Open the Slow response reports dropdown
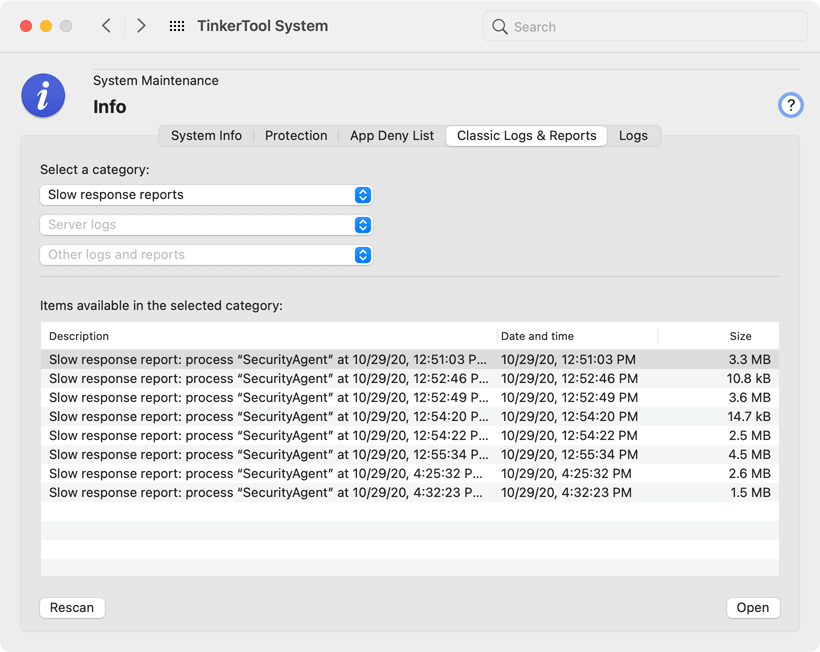This screenshot has width=820, height=652. pyautogui.click(x=206, y=195)
